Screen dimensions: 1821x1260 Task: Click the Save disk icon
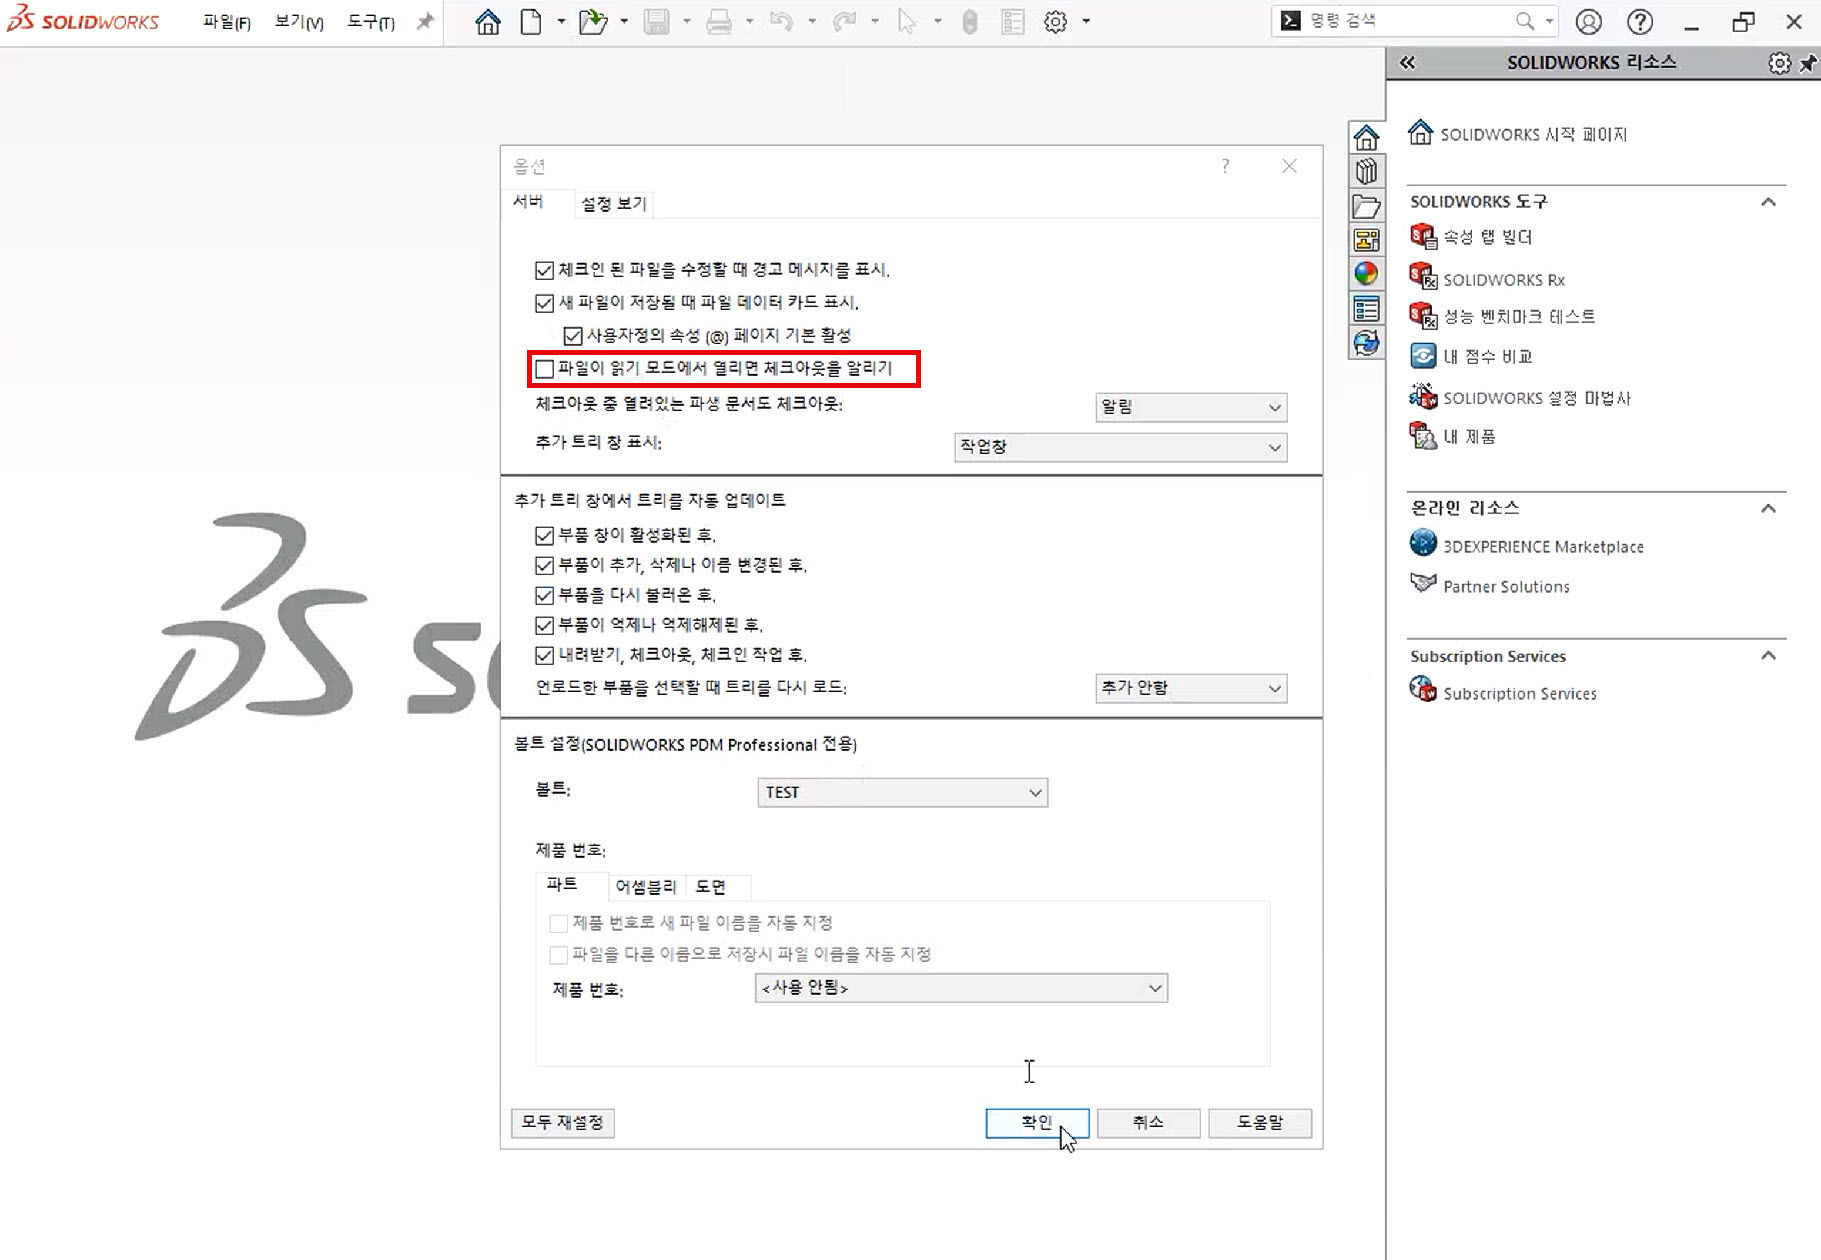tap(657, 22)
